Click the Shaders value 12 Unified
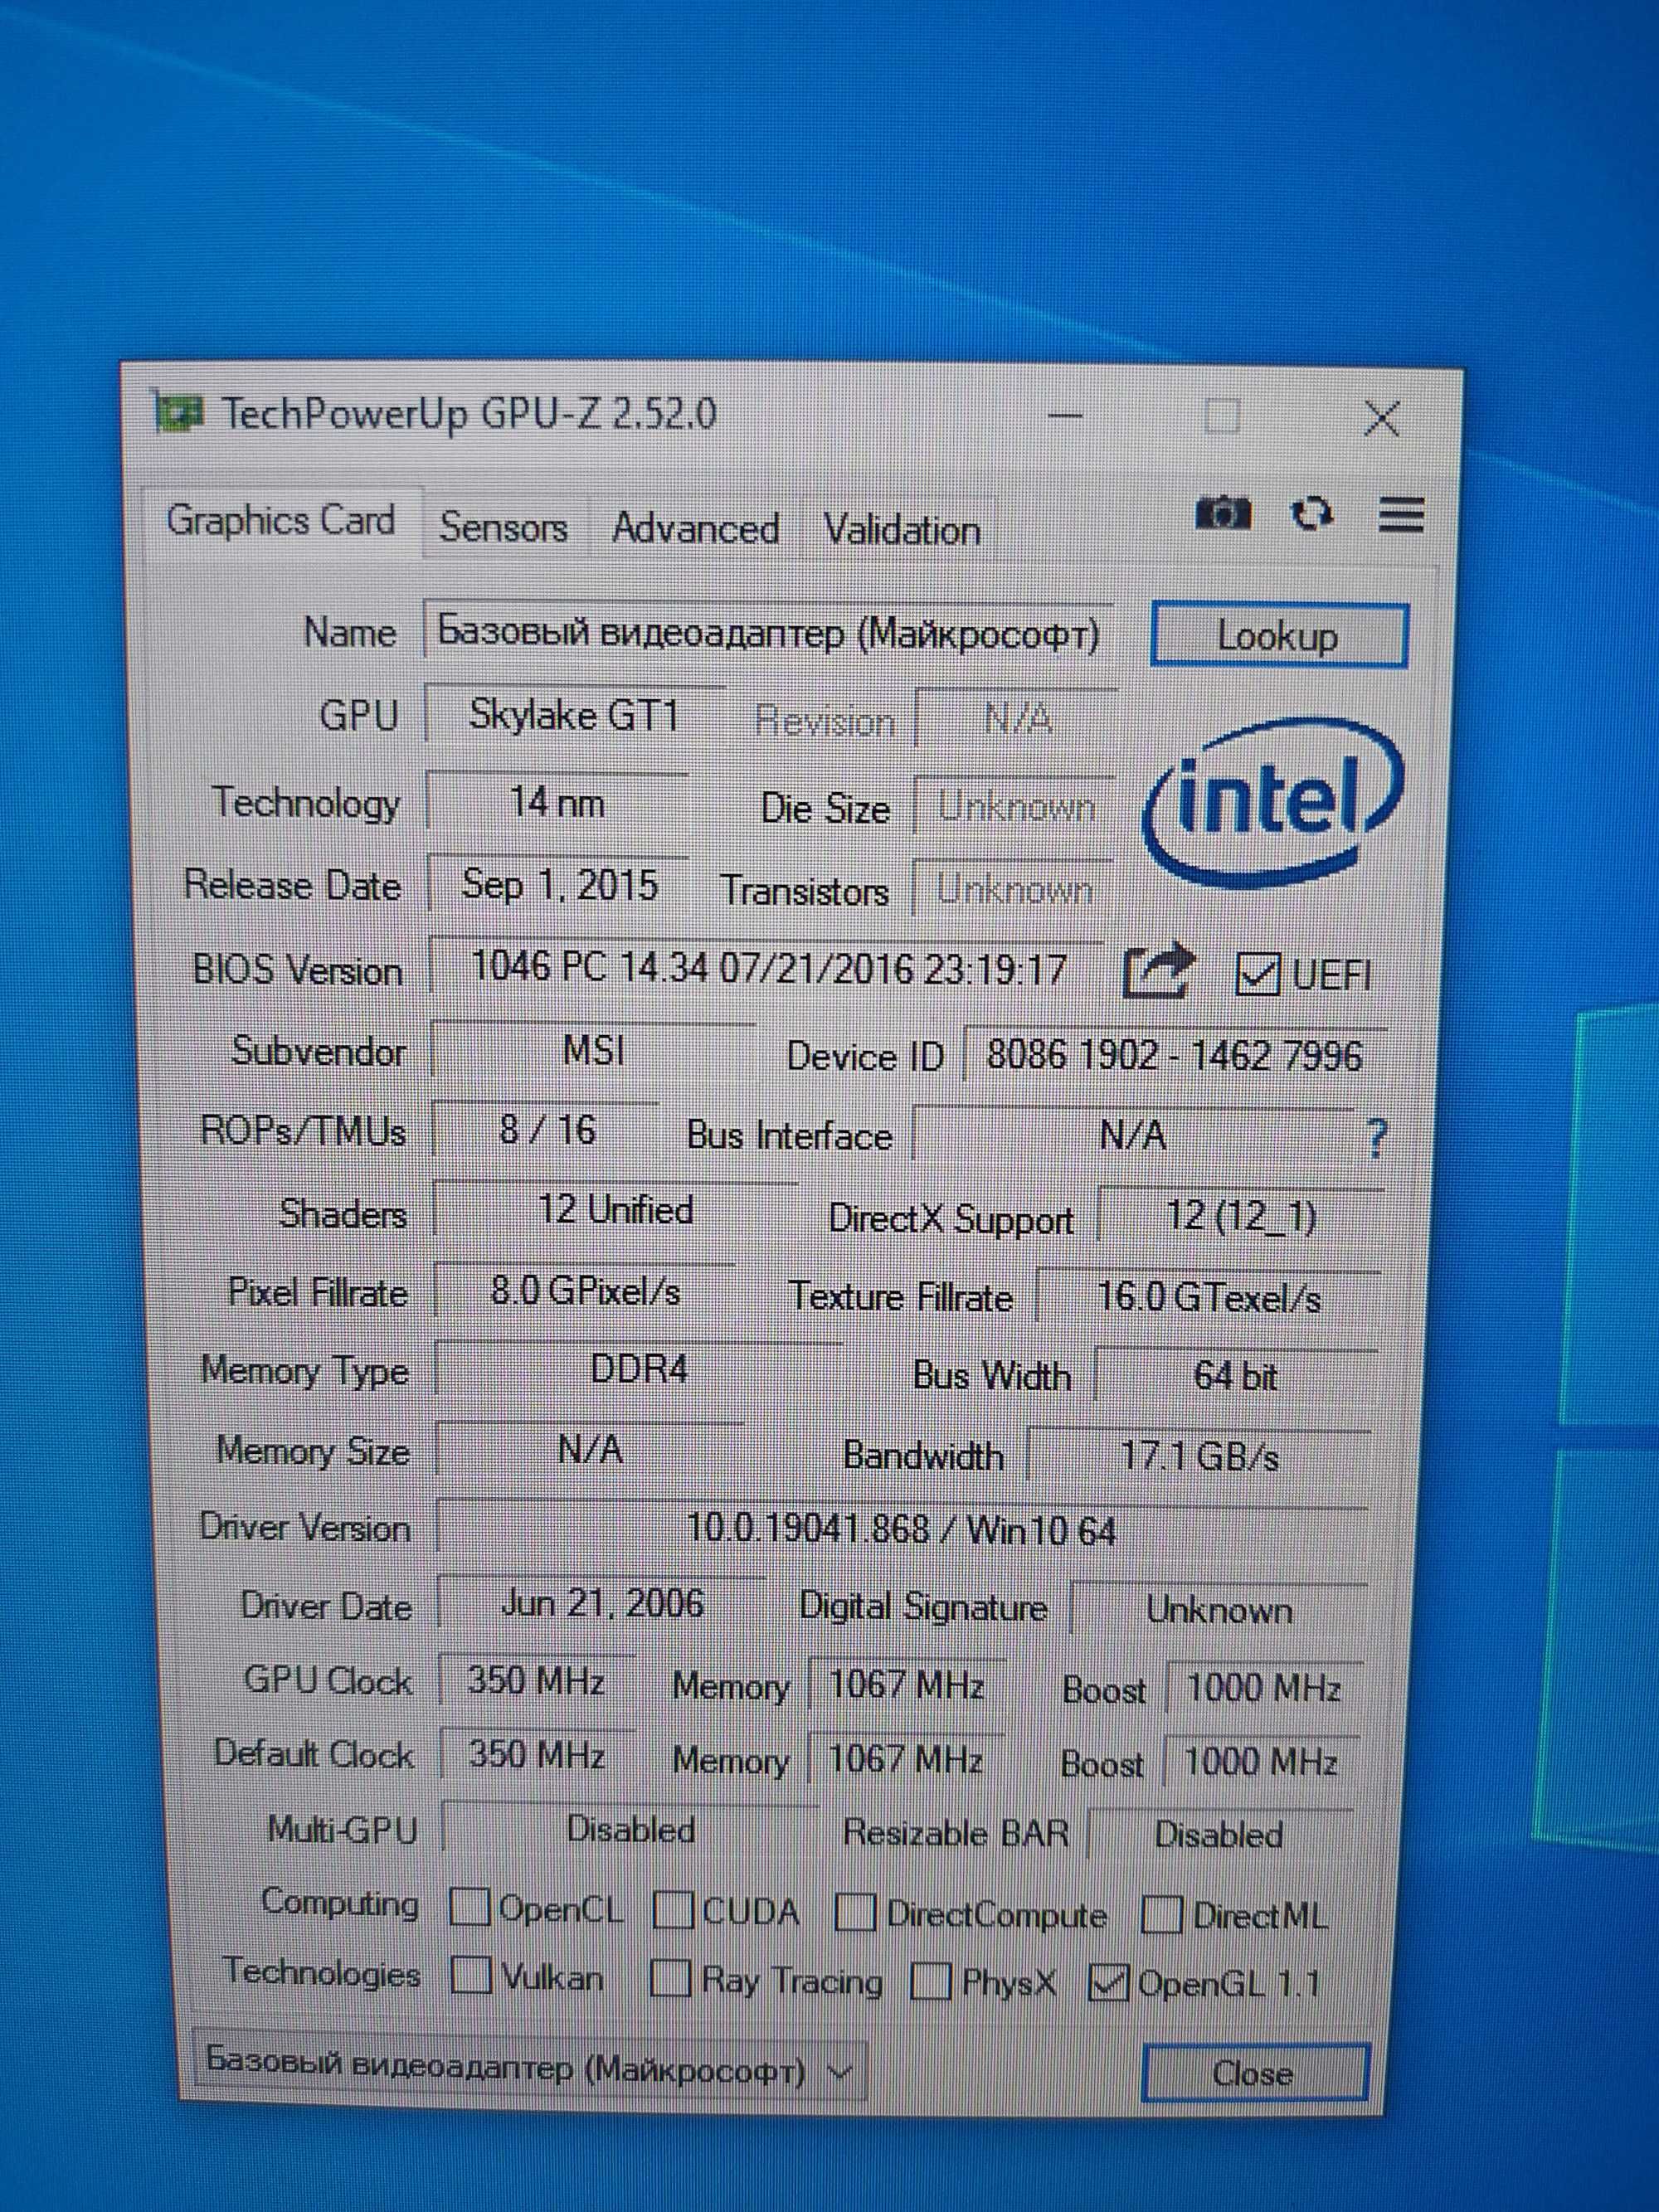The width and height of the screenshot is (1659, 2212). click(615, 1211)
